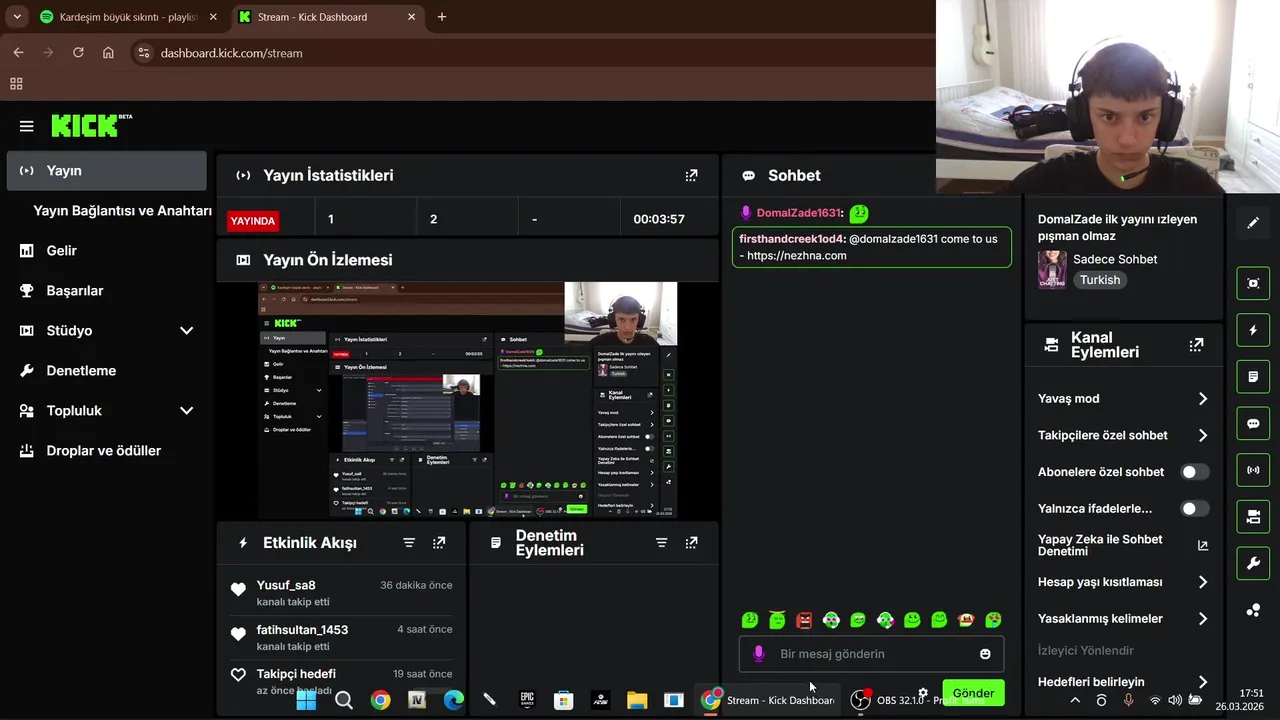Viewport: 1280px width, 720px height.
Task: Focus the Bir mesaj gönderin input
Action: coord(870,654)
